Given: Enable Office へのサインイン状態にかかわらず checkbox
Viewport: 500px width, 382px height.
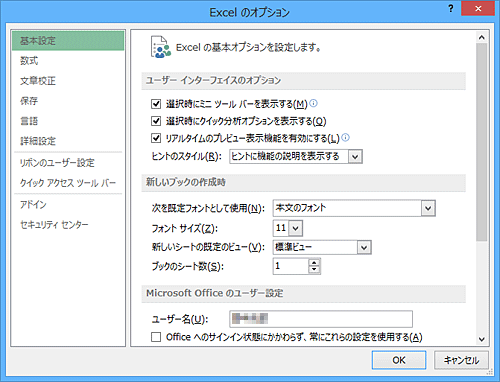Looking at the screenshot, I should [x=156, y=337].
